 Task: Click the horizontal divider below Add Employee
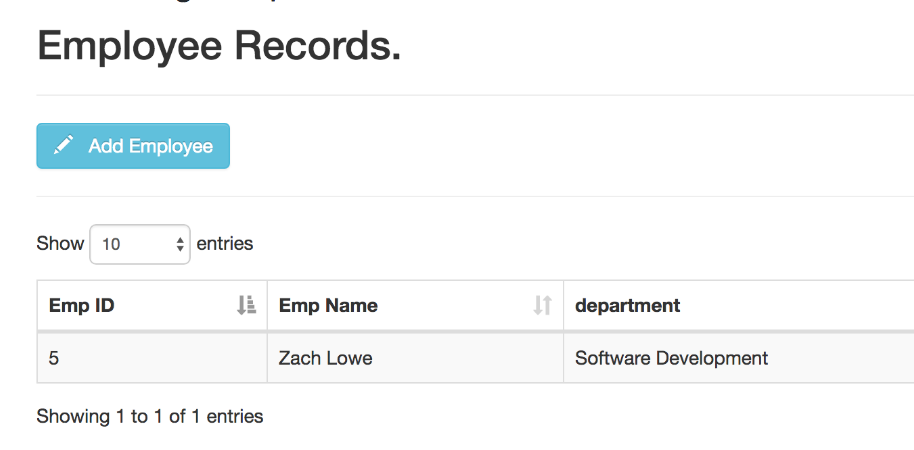(x=475, y=196)
